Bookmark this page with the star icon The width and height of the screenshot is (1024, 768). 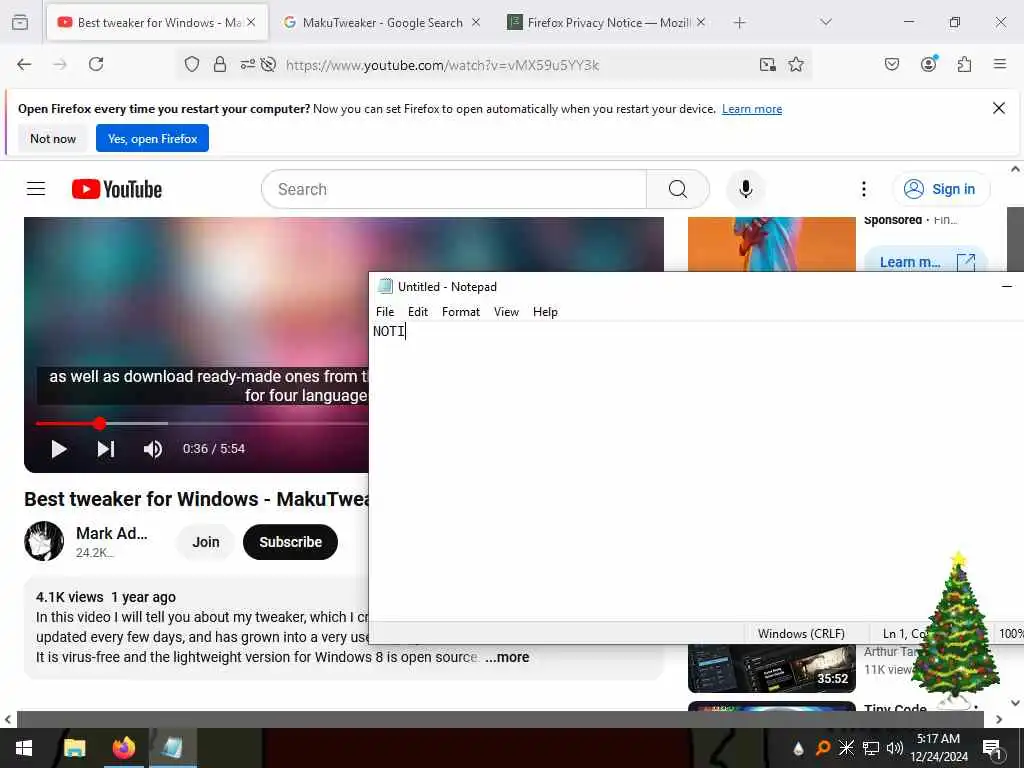click(795, 64)
